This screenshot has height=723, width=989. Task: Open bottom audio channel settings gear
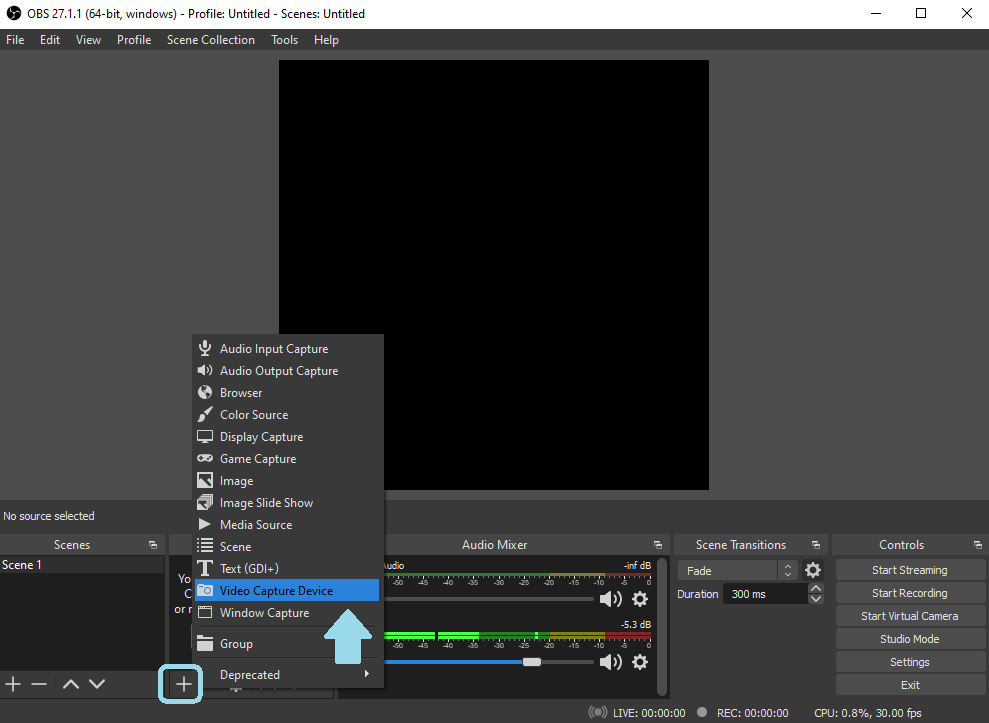coord(640,662)
